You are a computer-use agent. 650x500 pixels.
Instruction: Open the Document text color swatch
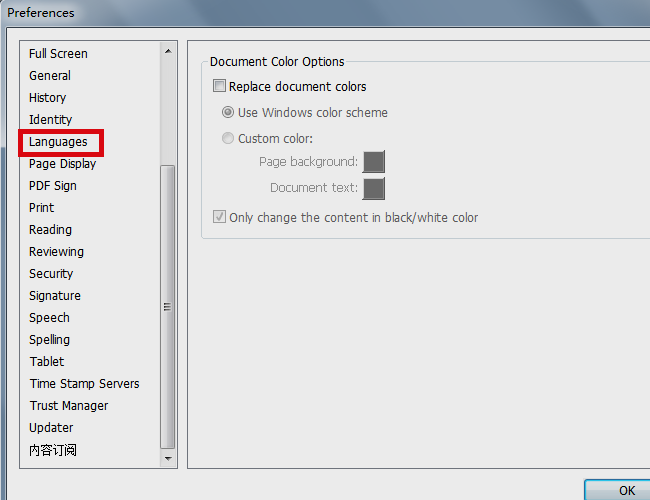[x=374, y=189]
